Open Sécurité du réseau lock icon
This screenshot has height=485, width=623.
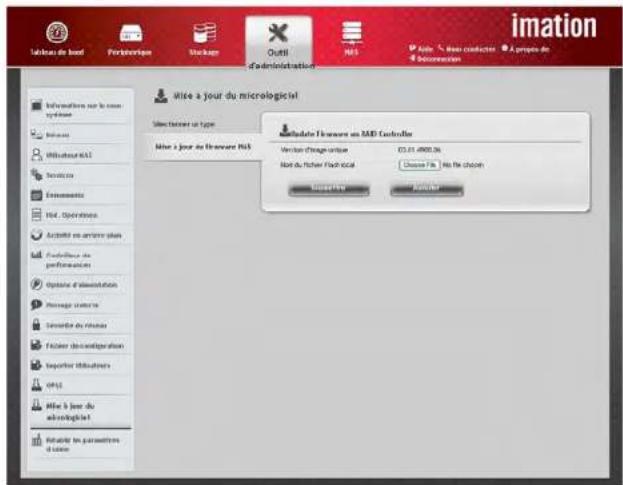coord(37,325)
